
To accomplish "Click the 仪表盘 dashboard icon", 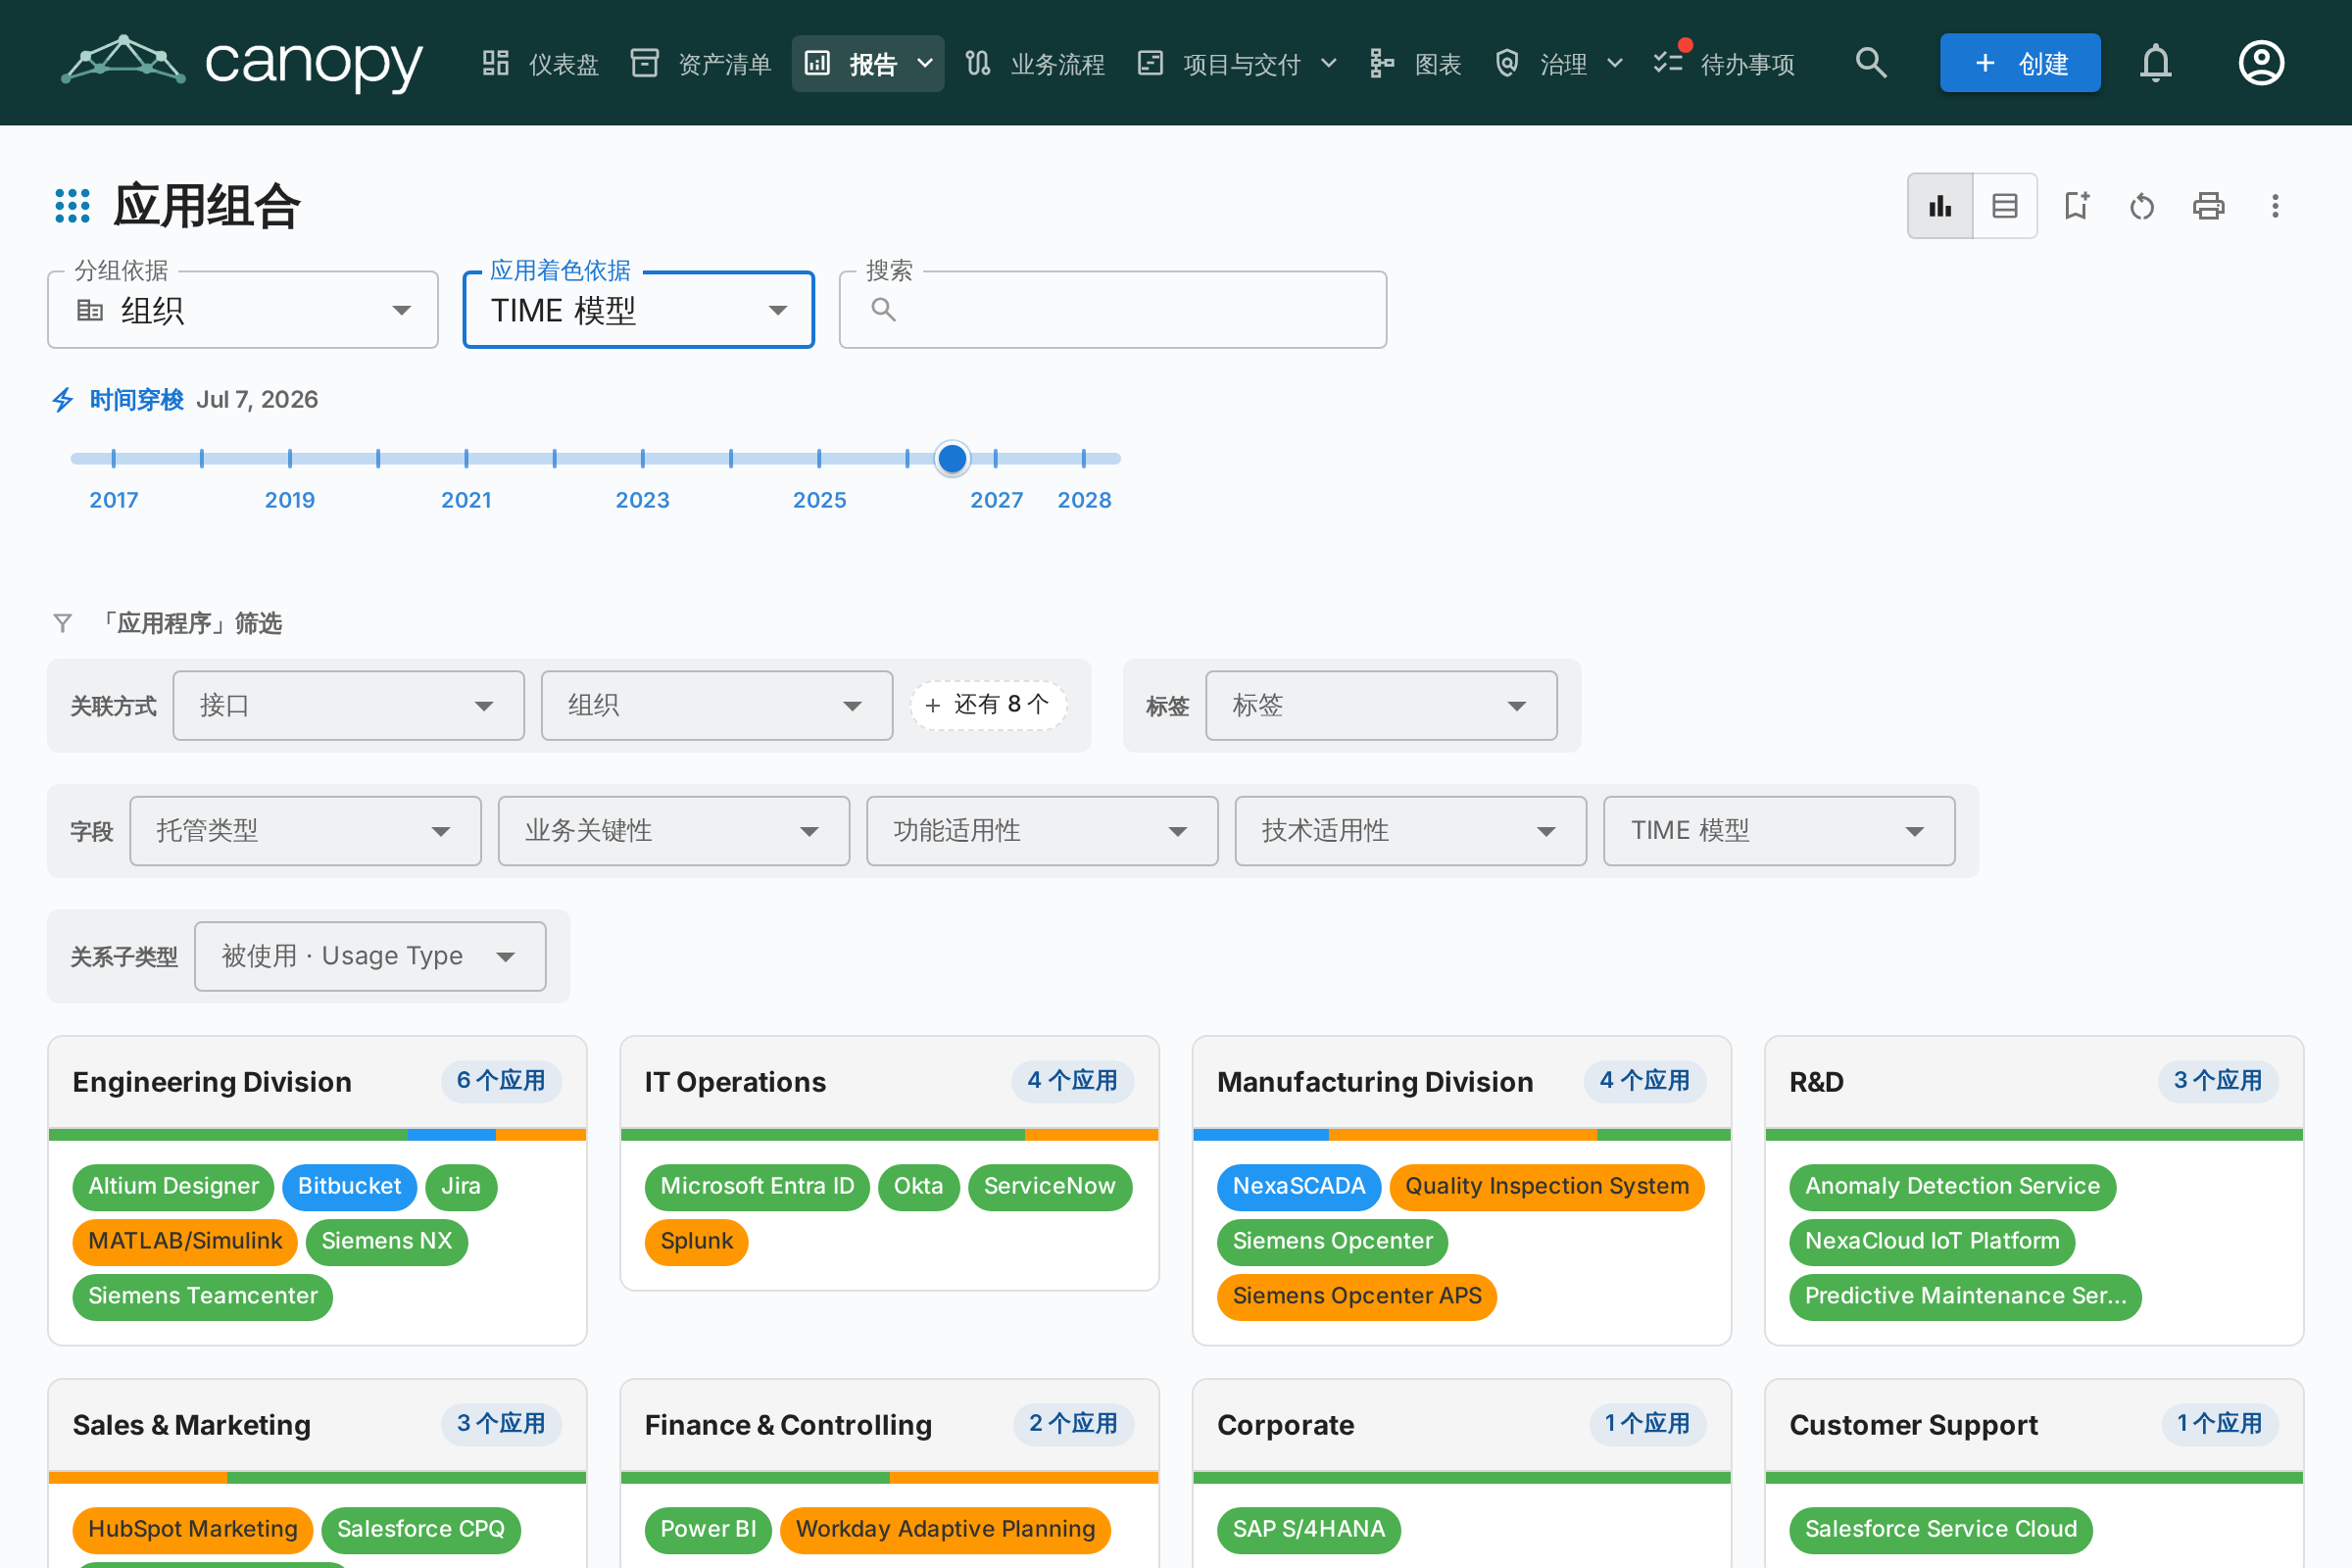I will point(496,63).
